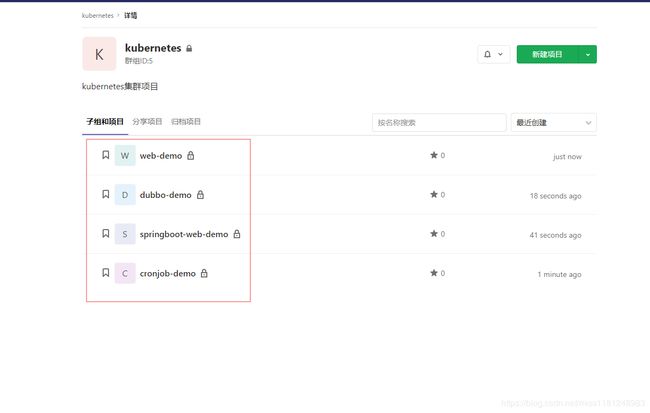The image size is (650, 413).
Task: Click the K avatar of kubernetes group
Action: (99, 54)
